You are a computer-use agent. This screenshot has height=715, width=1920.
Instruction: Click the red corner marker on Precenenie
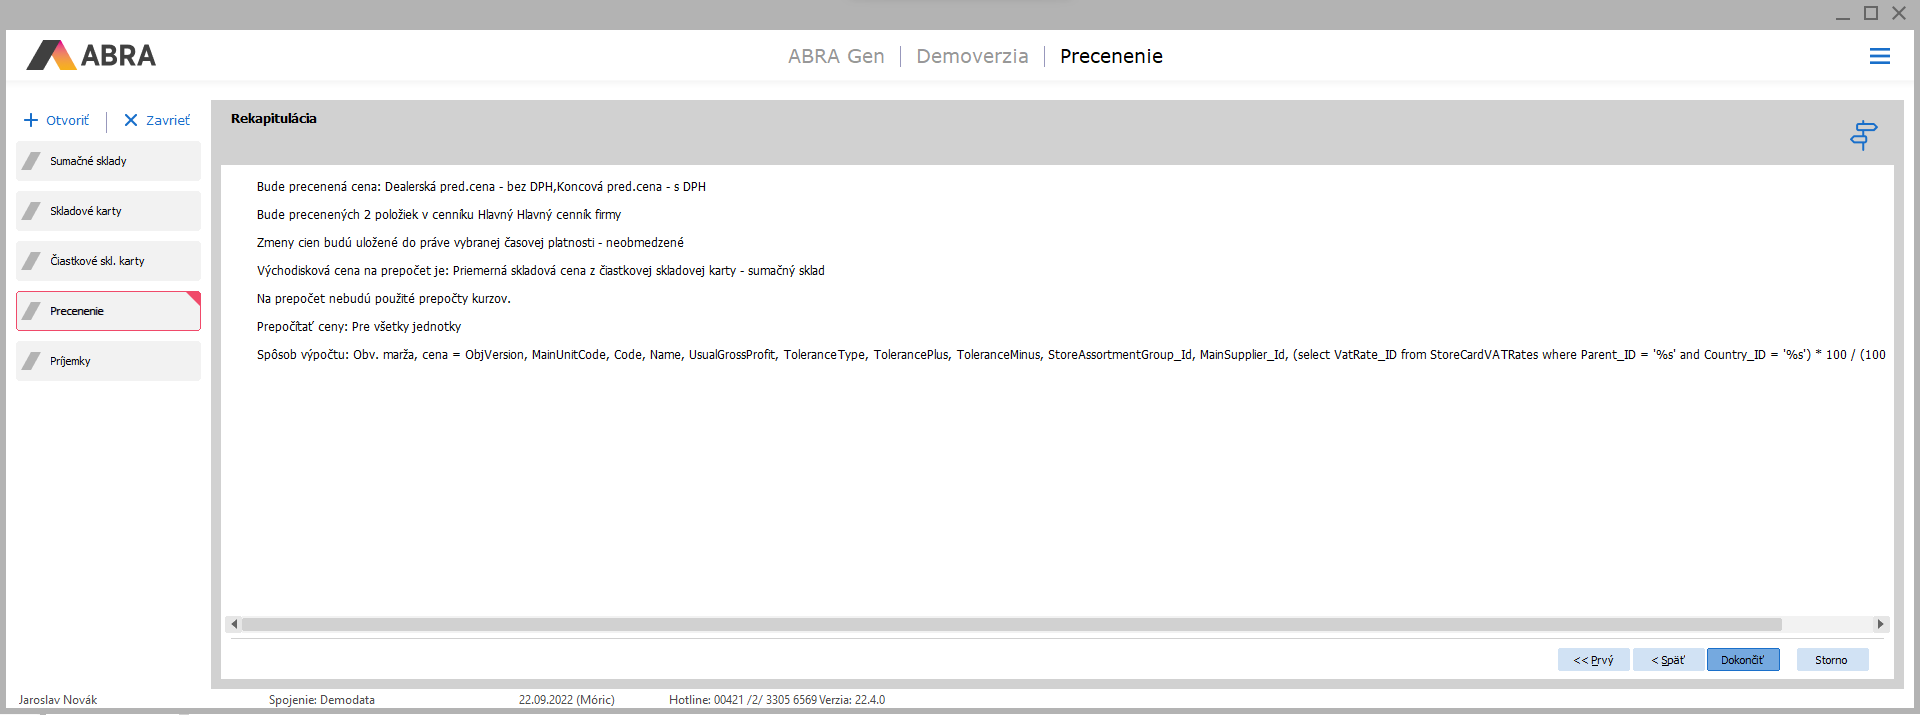(194, 297)
